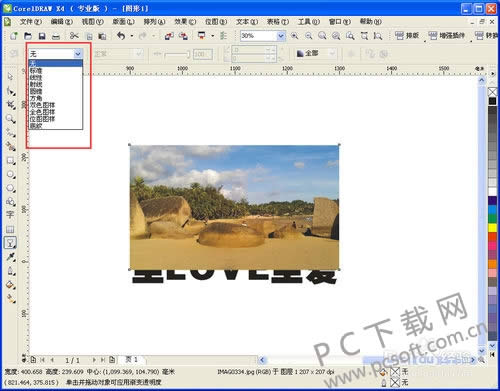Click the Paste clipboard icon

pyautogui.click(x=102, y=36)
